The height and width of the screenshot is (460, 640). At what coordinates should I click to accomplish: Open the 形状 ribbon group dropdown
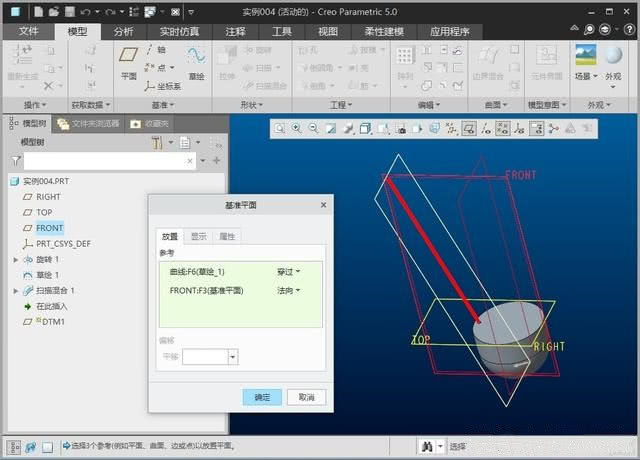coord(251,105)
